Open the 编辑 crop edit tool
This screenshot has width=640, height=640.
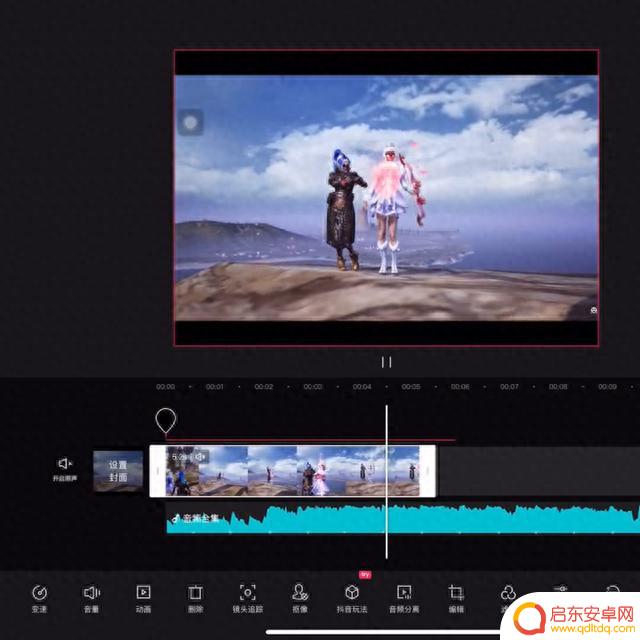pyautogui.click(x=456, y=598)
